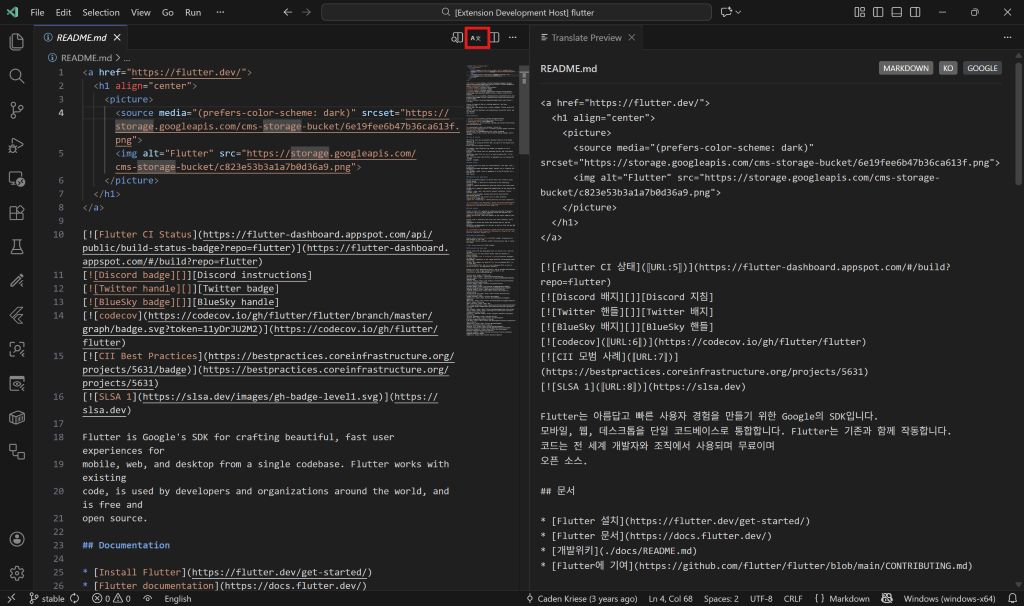The width and height of the screenshot is (1024, 606).
Task: Click the README.md breadcrumb item
Action: 86,57
